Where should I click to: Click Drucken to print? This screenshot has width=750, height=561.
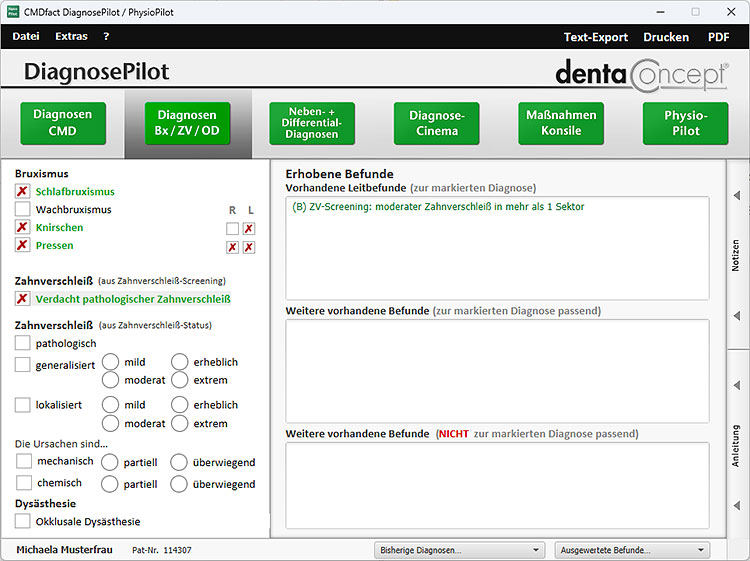coord(666,37)
